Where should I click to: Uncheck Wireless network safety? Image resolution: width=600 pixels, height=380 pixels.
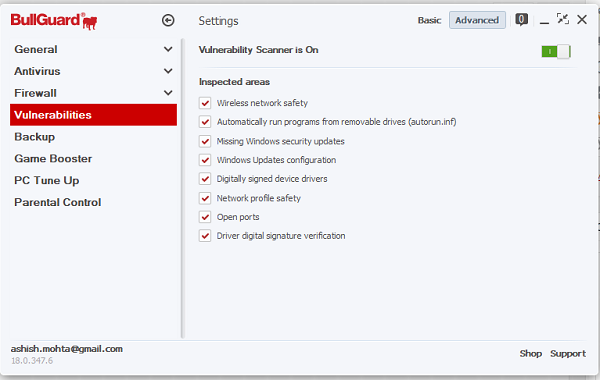point(205,103)
